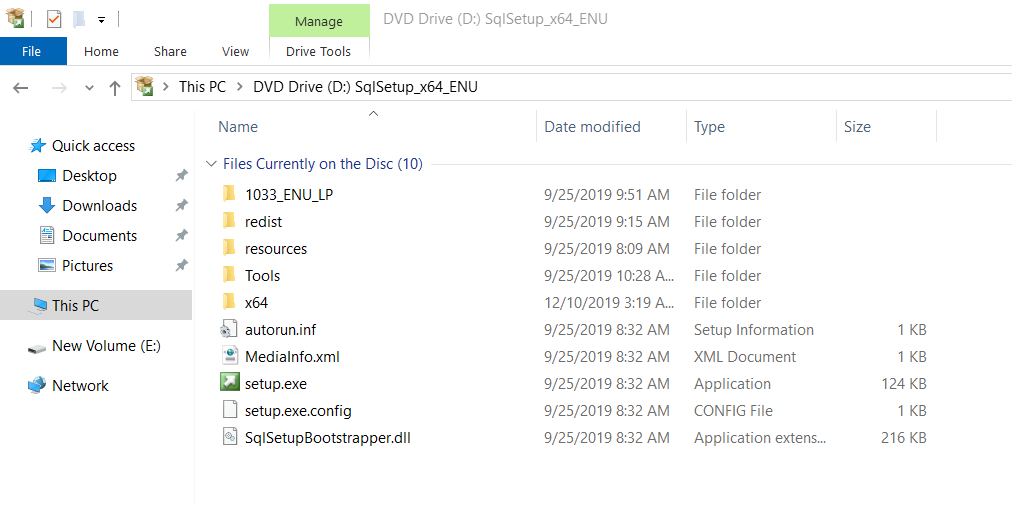Screen dimensions: 1012x505
Task: Switch to the Home ribbon tab
Action: (x=101, y=51)
